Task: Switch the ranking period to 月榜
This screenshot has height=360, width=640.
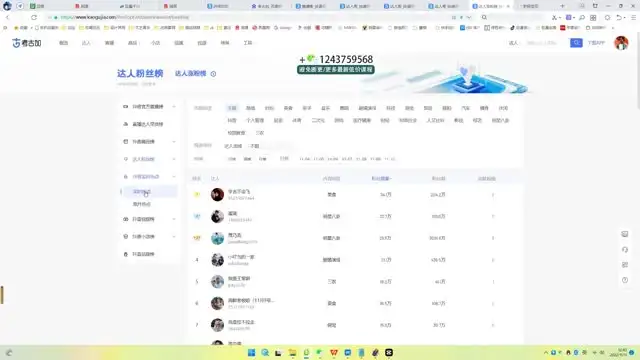Action: click(x=262, y=159)
